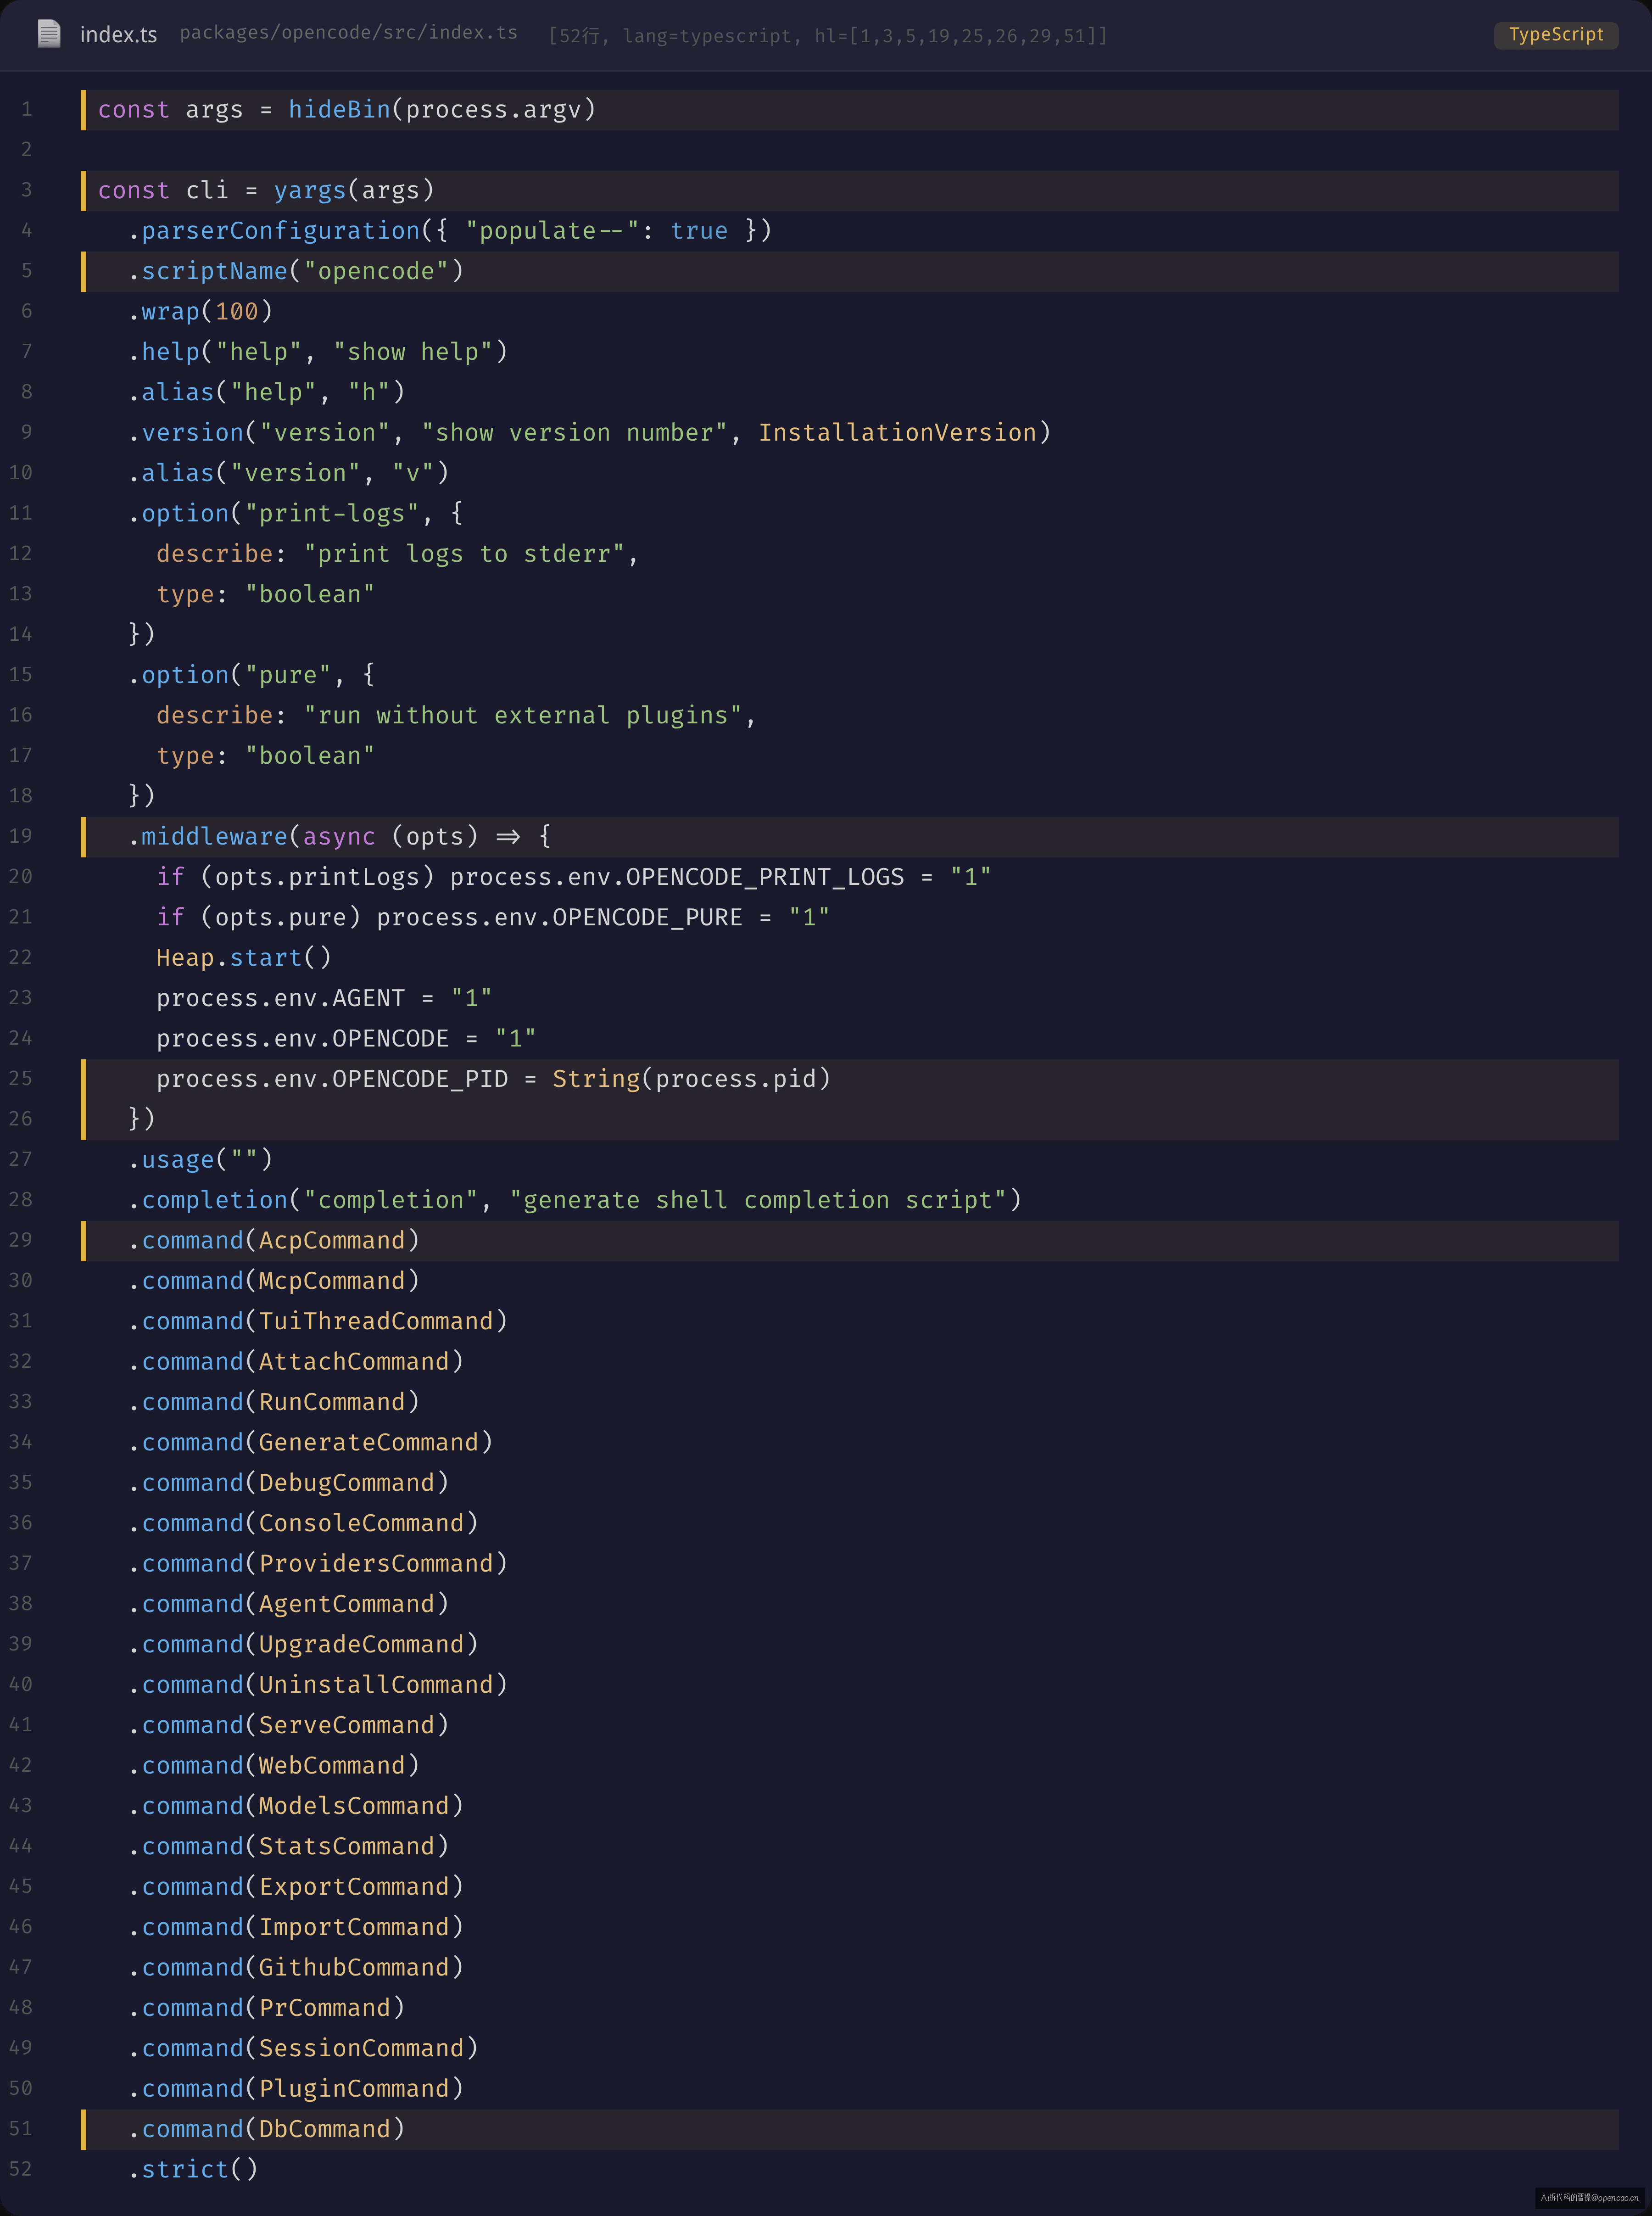Click UninstallCommand on line 40
1652x2216 pixels.
pyautogui.click(x=376, y=1685)
